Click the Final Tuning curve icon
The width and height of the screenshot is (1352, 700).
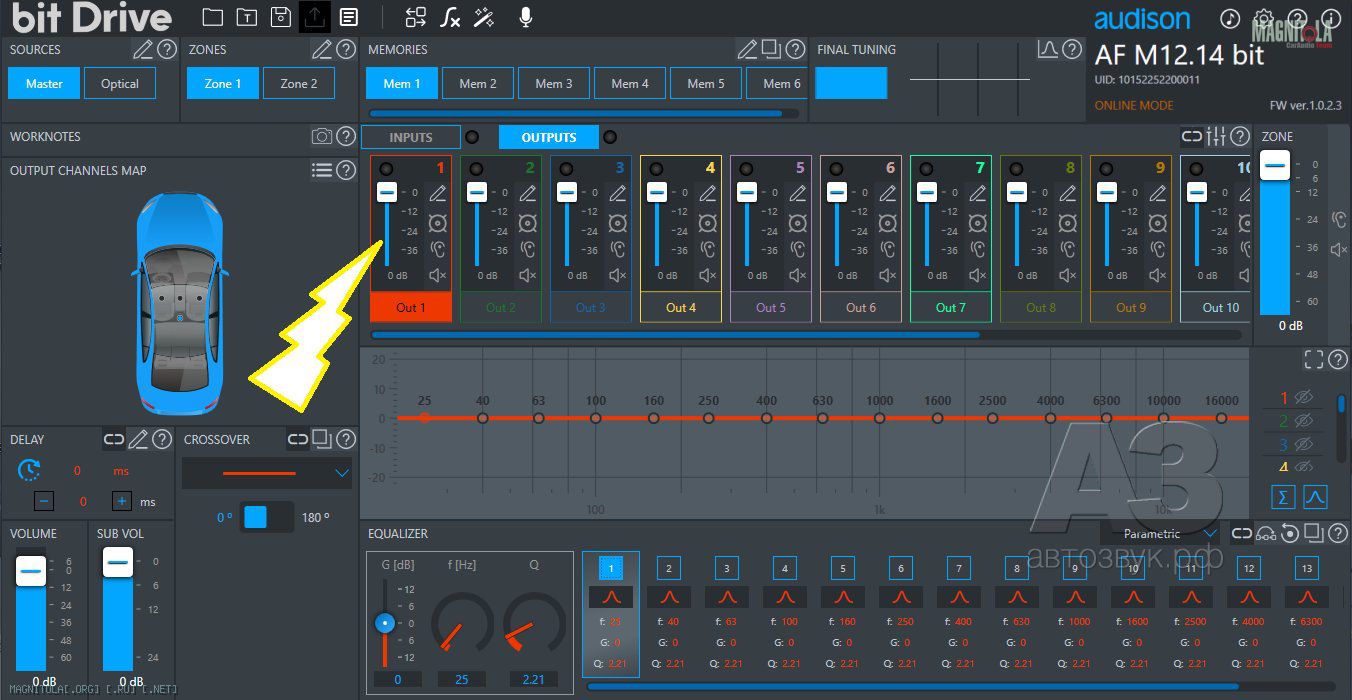tap(1047, 49)
